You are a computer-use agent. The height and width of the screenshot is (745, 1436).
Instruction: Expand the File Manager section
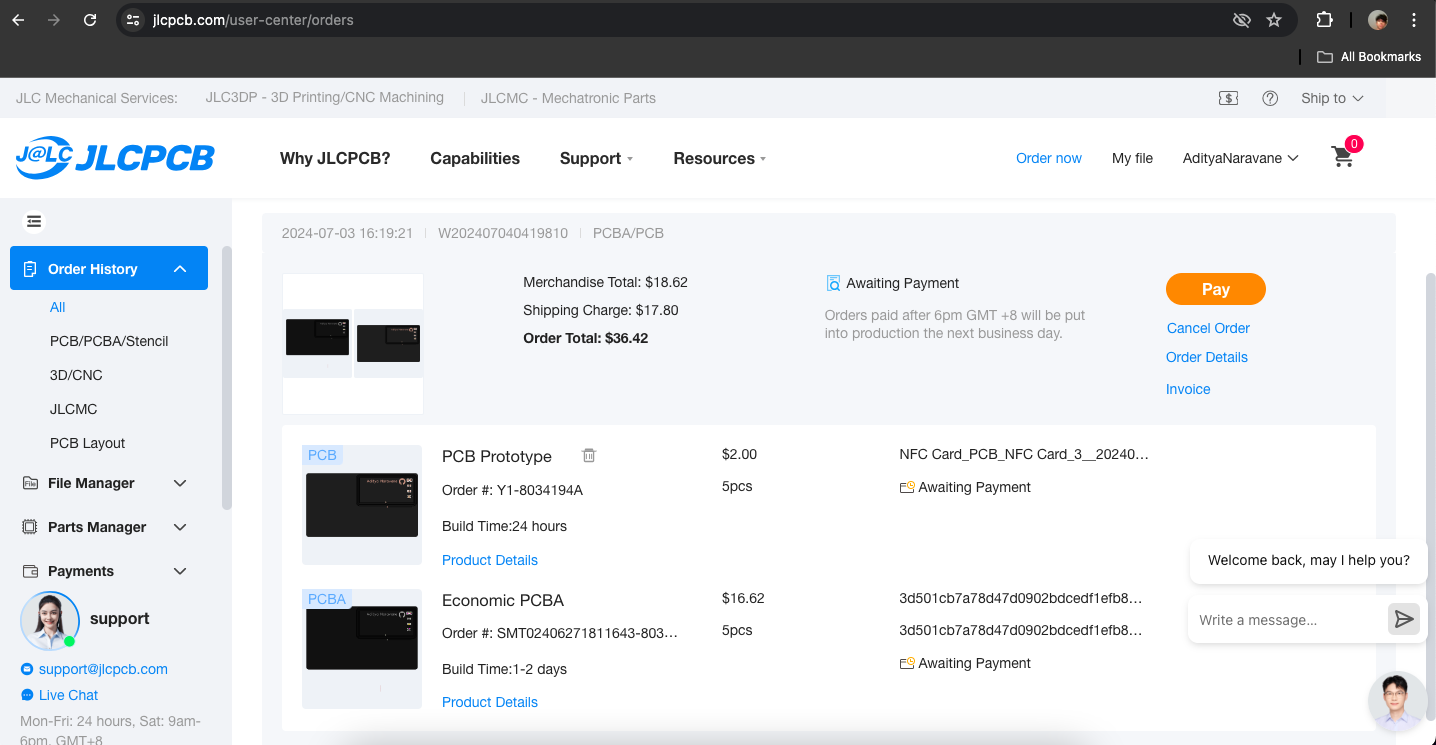(104, 483)
